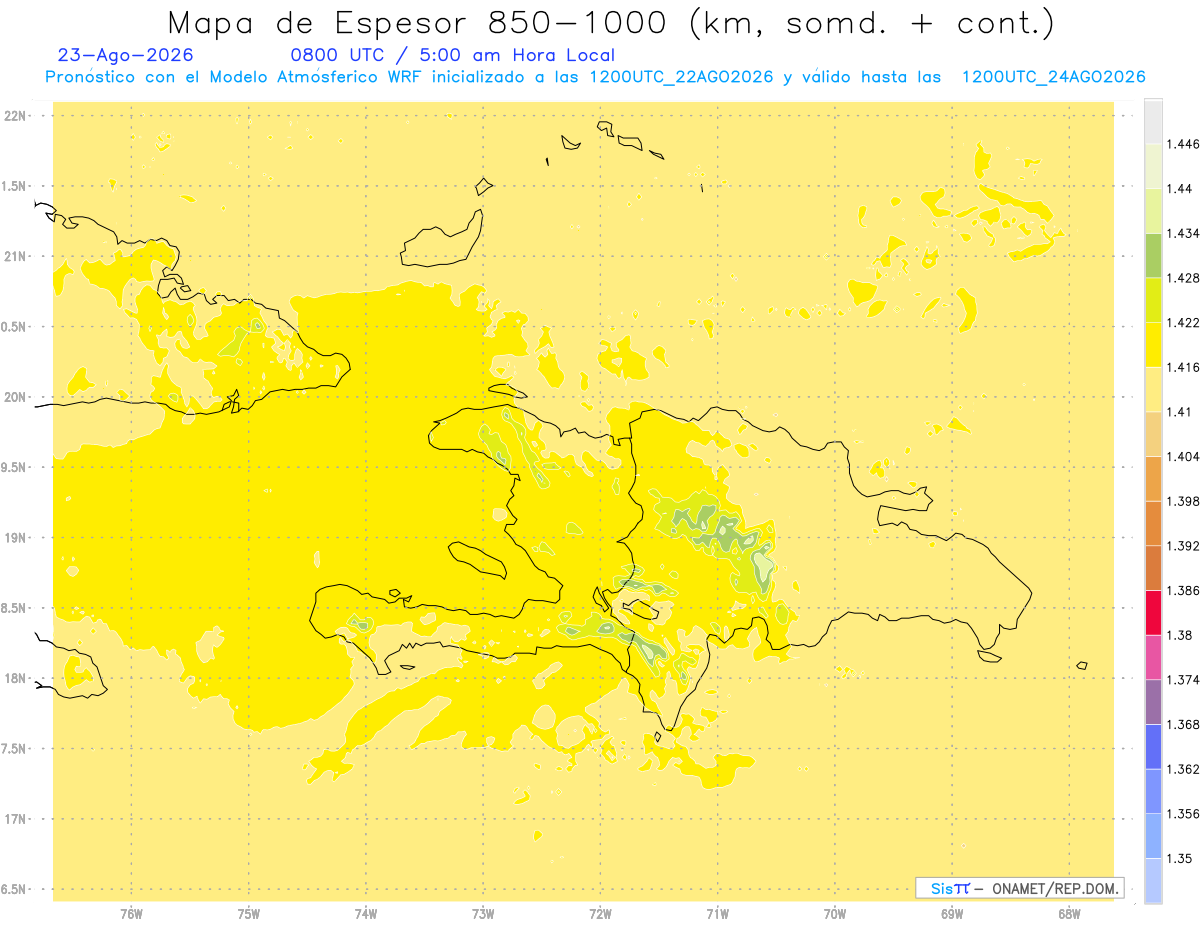This screenshot has height=927, width=1200.
Task: Click the '68W' longitude label
Action: click(x=1069, y=913)
